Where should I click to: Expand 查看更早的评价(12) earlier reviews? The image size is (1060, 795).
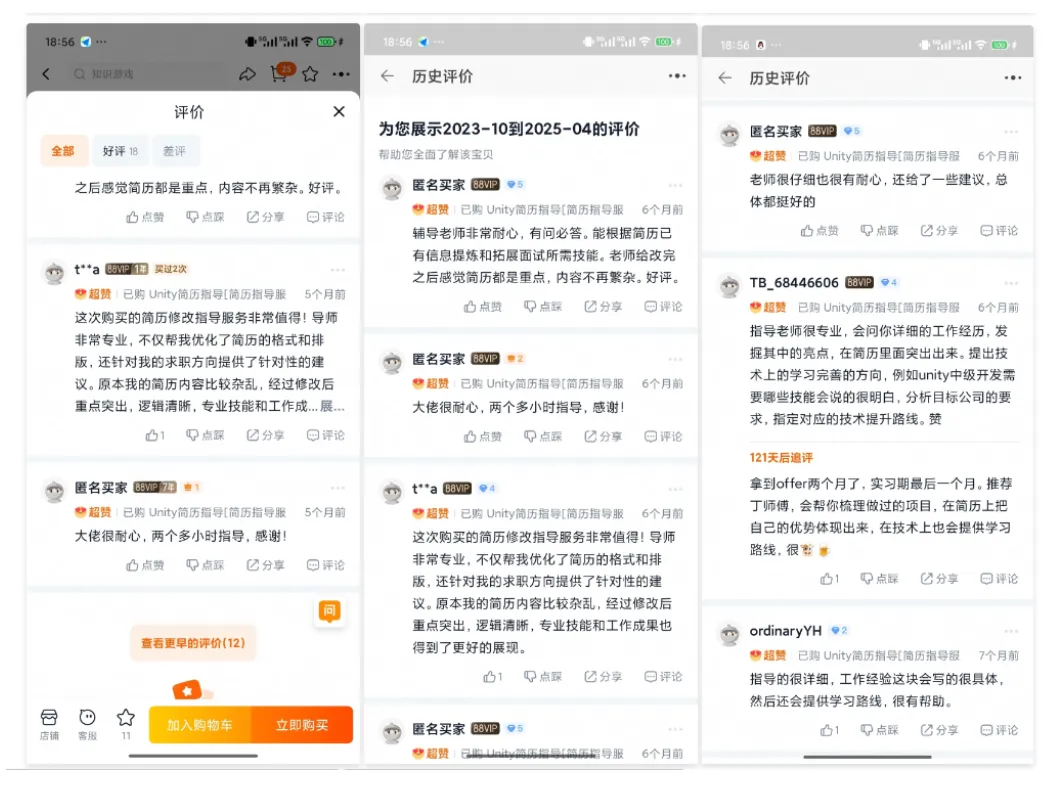193,643
